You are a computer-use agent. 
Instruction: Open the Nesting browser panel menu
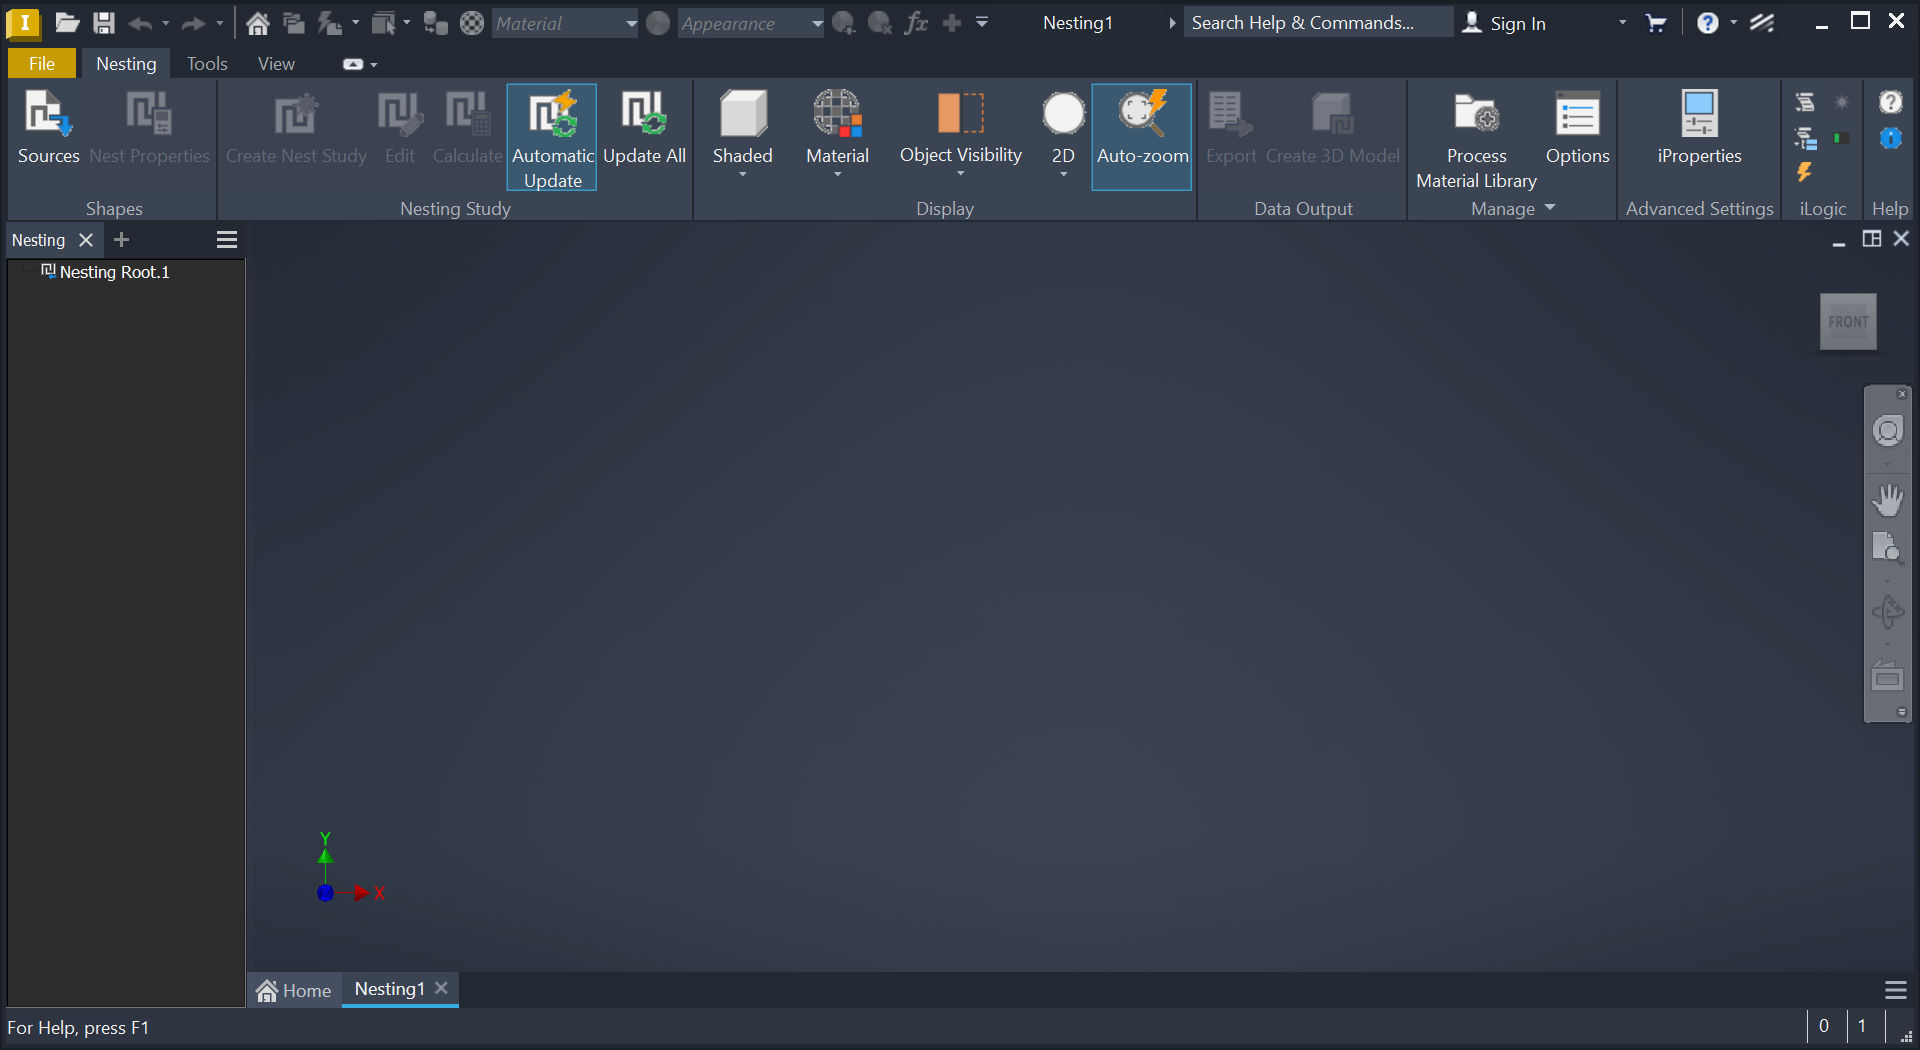(227, 240)
